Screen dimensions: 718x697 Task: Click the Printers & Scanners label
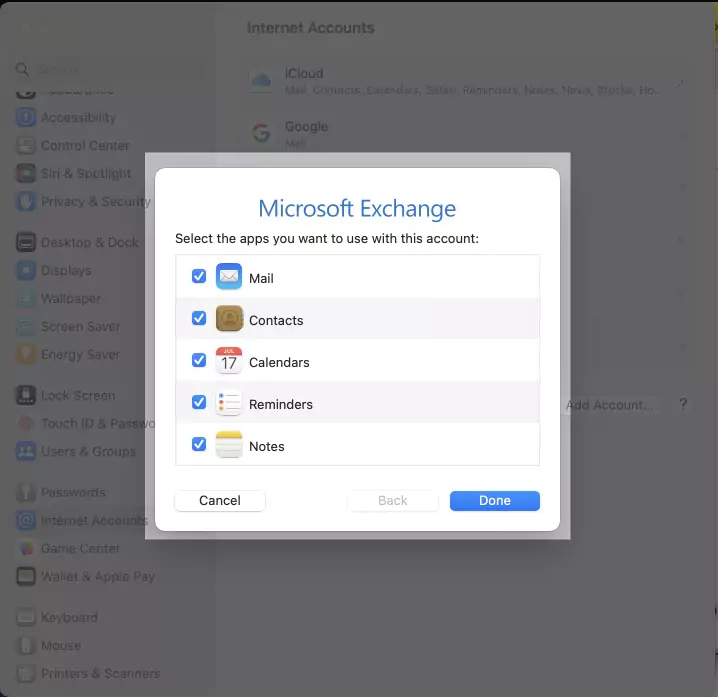101,674
